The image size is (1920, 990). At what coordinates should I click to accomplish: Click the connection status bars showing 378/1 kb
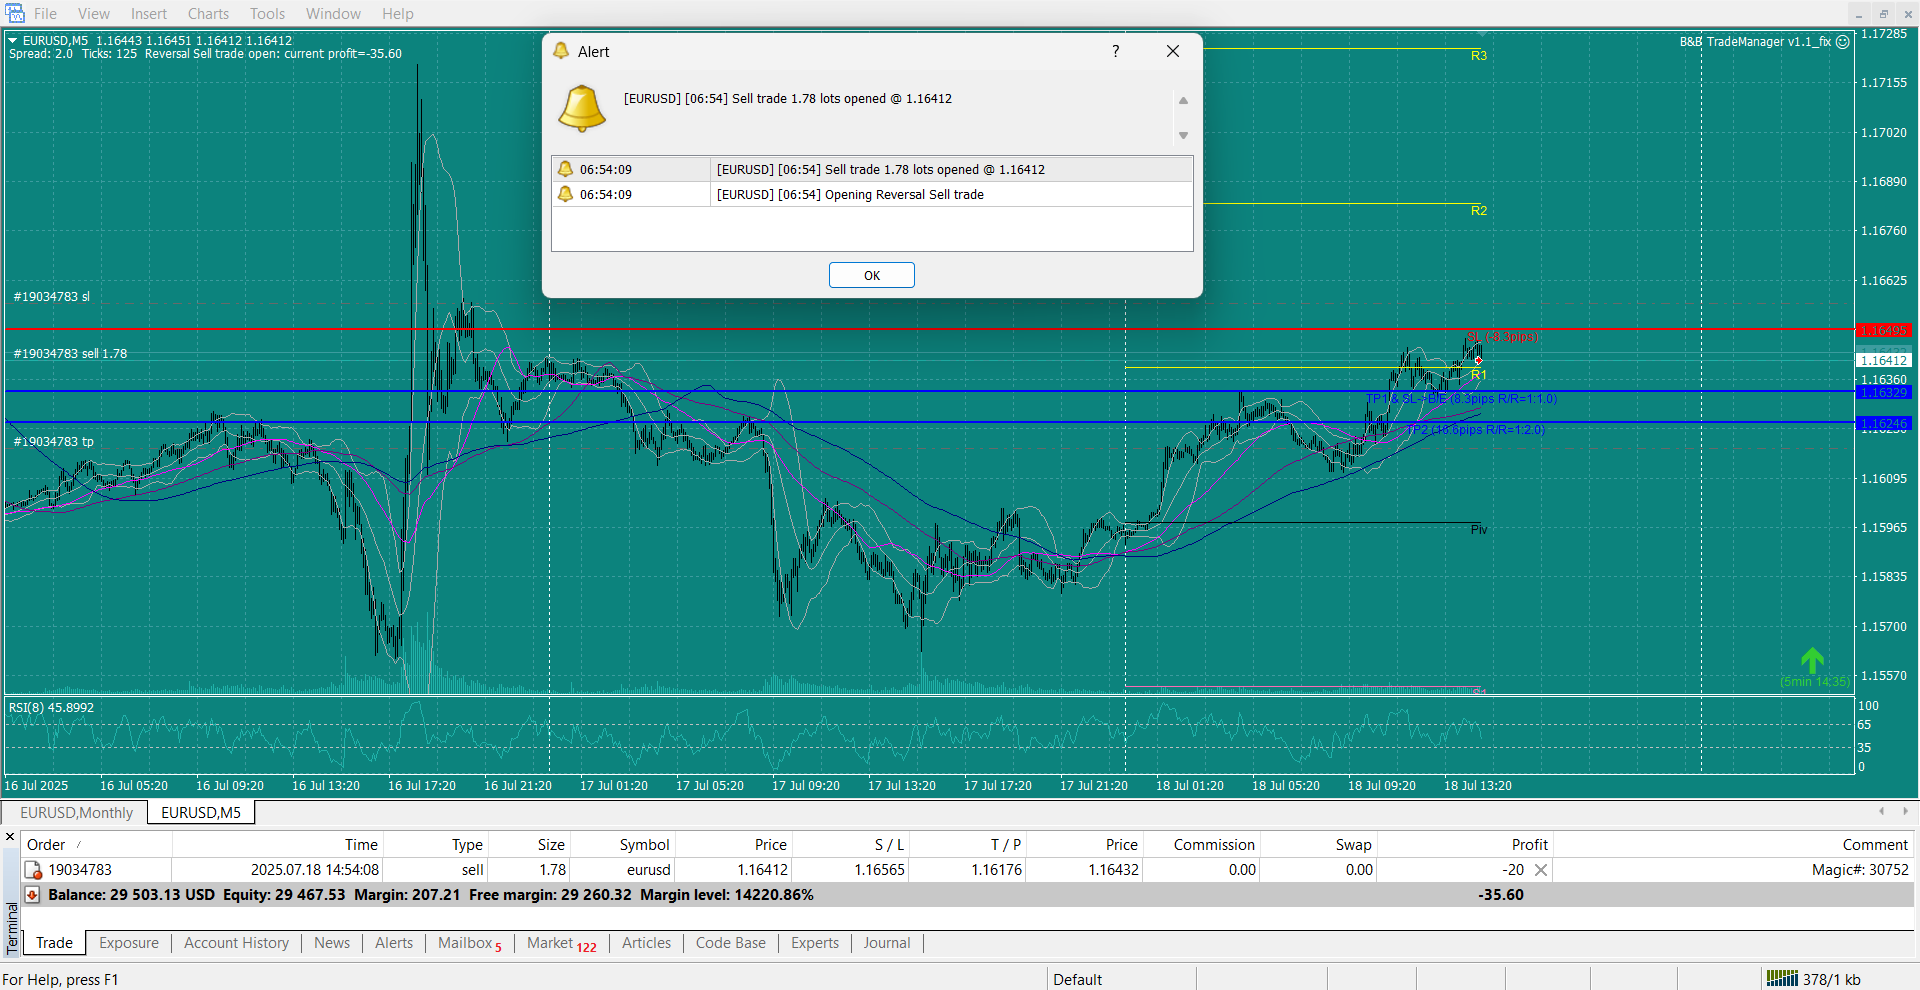coord(1782,979)
